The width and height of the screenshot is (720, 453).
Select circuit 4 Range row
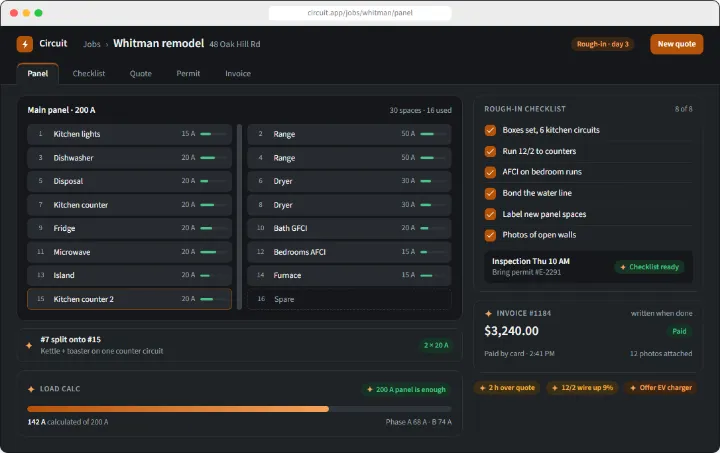pos(349,158)
